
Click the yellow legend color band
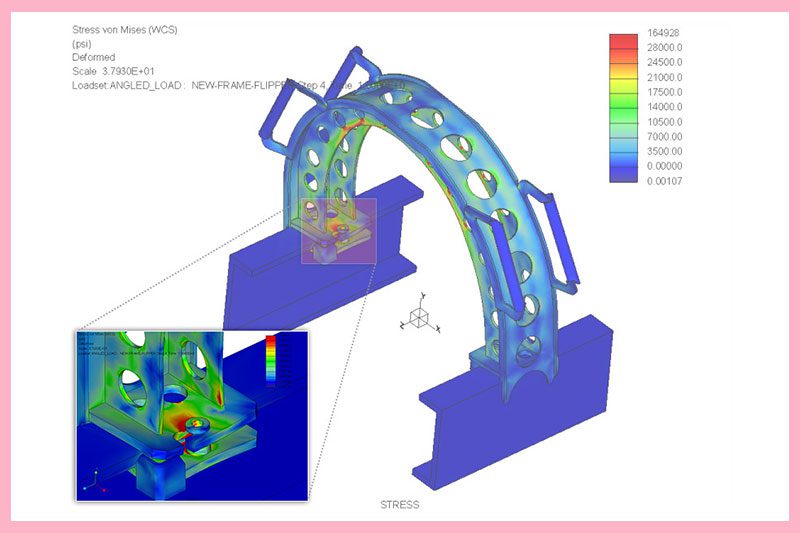pos(624,84)
